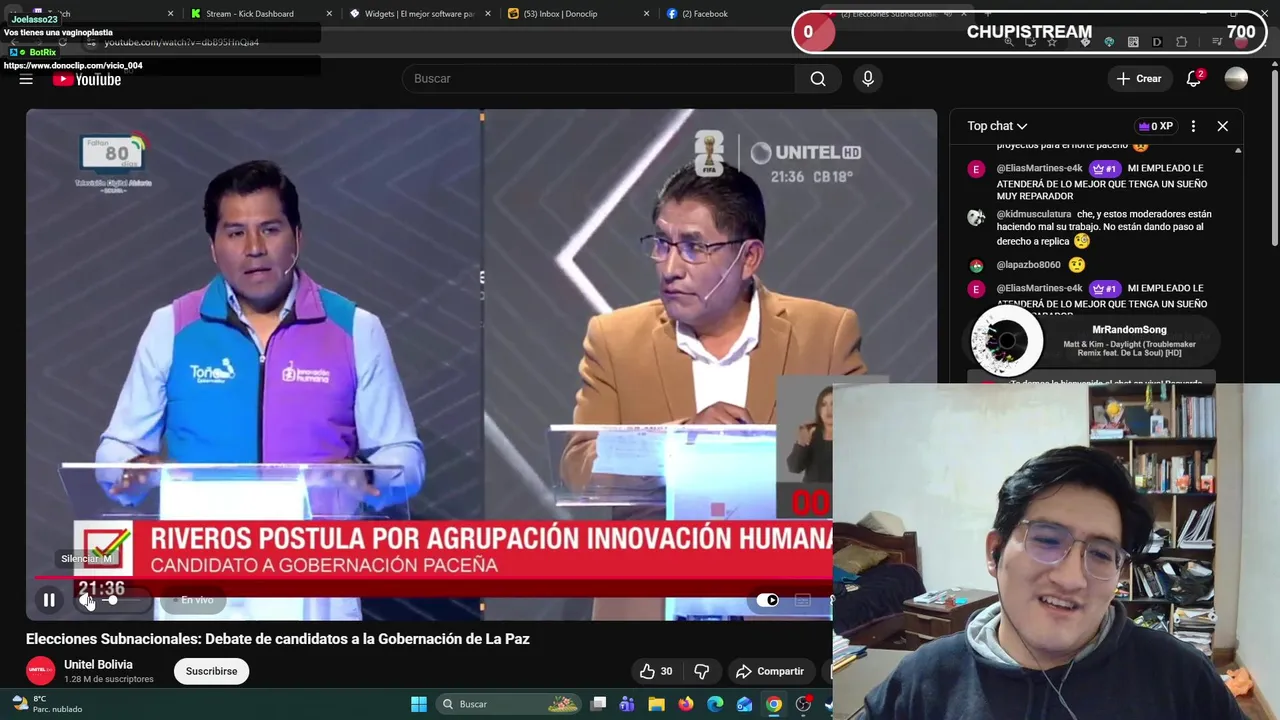Viewport: 1280px width, 720px height.
Task: Click the @lapazbo8060 chat username
Action: click(1028, 265)
